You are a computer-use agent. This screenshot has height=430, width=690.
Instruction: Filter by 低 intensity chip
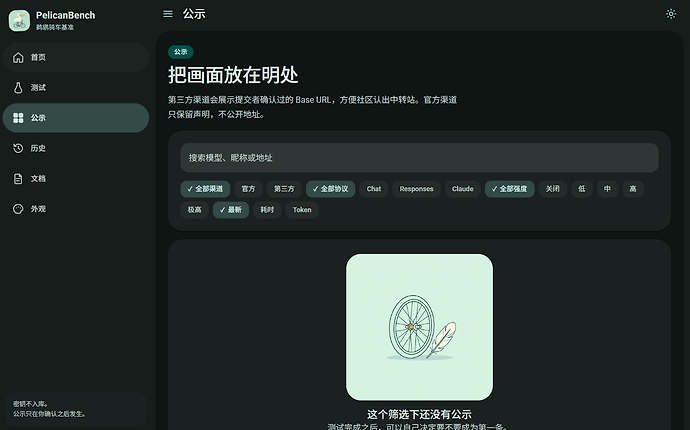tap(582, 189)
